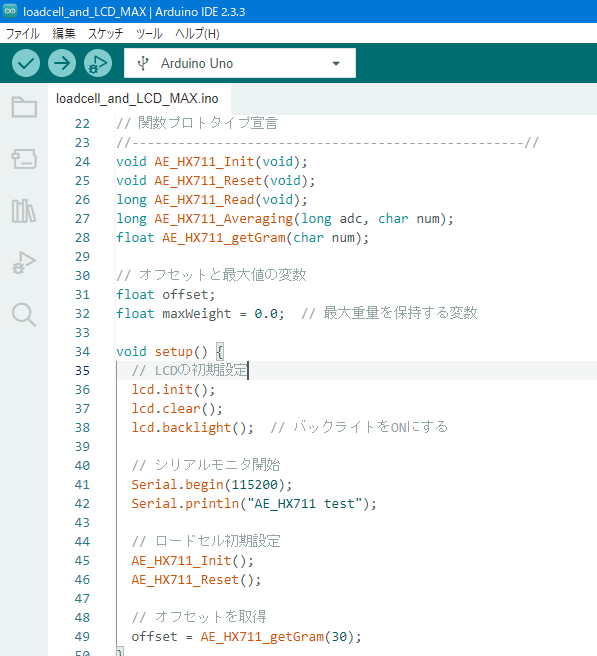Open the ファイル menu
This screenshot has width=597, height=656.
pyautogui.click(x=23, y=33)
